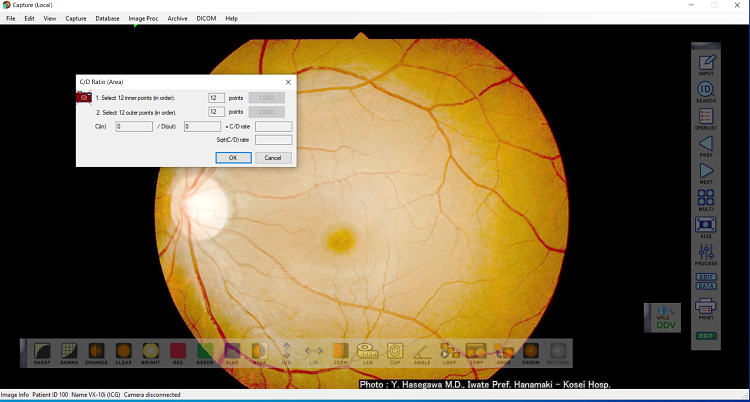Open the DICOM menu
The height and width of the screenshot is (402, 750).
click(204, 18)
